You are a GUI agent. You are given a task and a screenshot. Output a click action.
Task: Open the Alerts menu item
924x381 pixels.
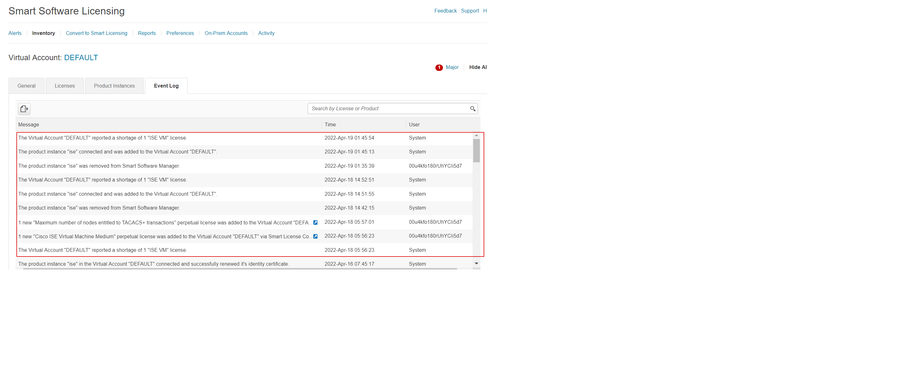pos(15,34)
